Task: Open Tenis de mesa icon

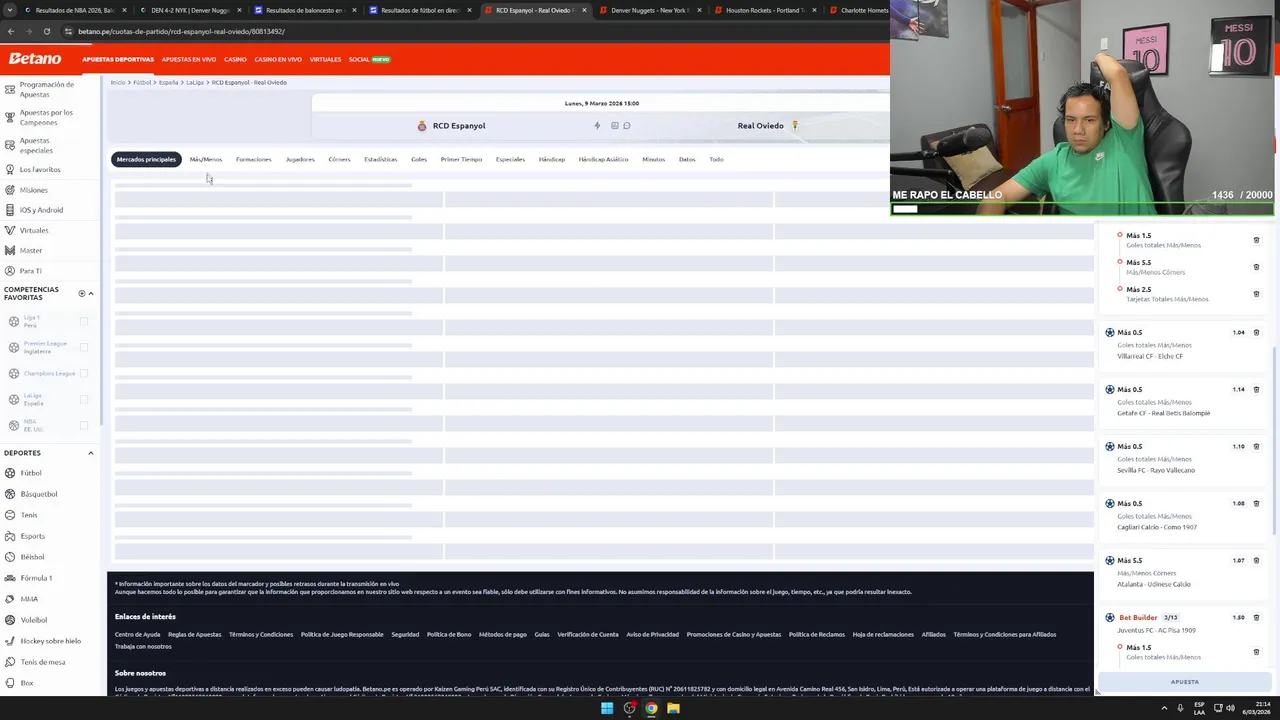Action: (11, 662)
